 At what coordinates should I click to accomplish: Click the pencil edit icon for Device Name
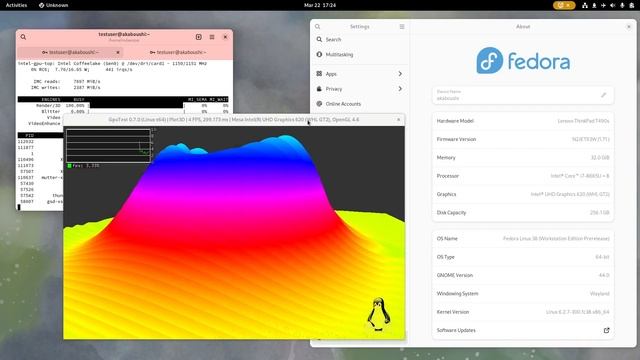[604, 95]
